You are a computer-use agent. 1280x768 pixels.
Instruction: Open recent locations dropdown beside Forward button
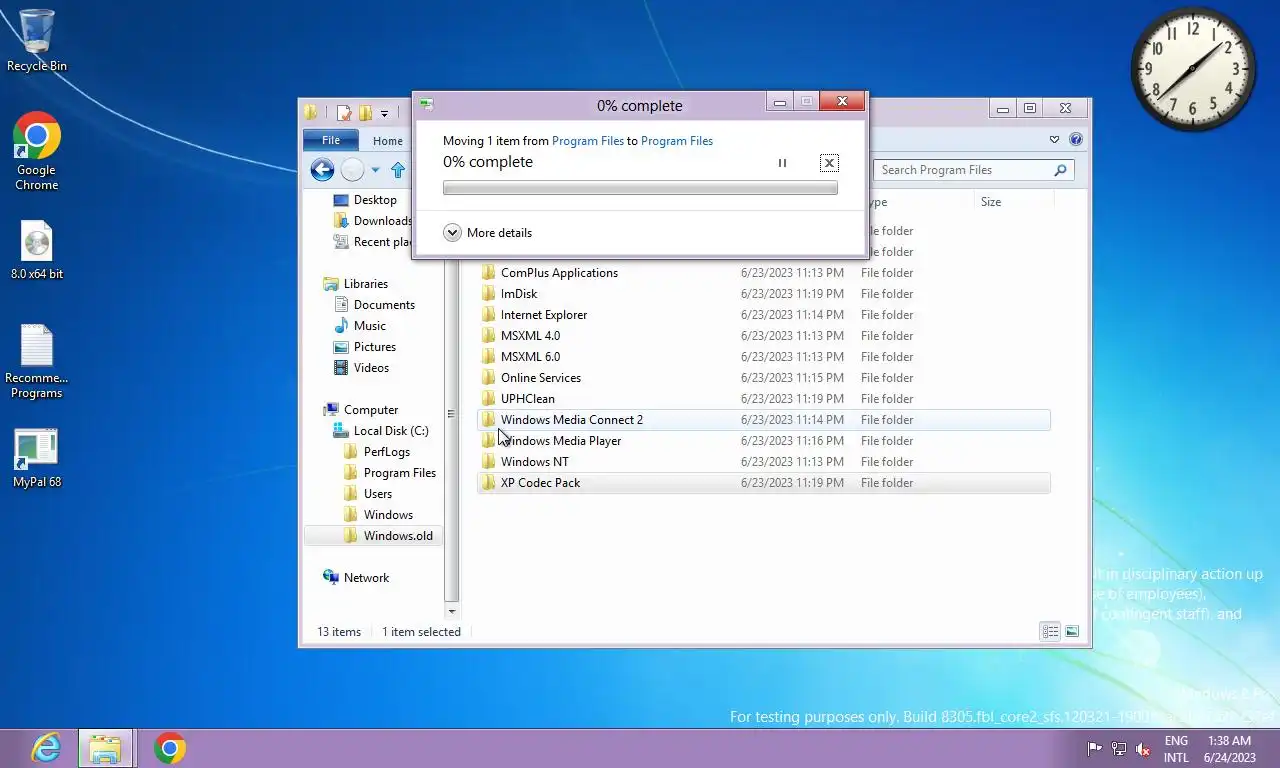375,170
